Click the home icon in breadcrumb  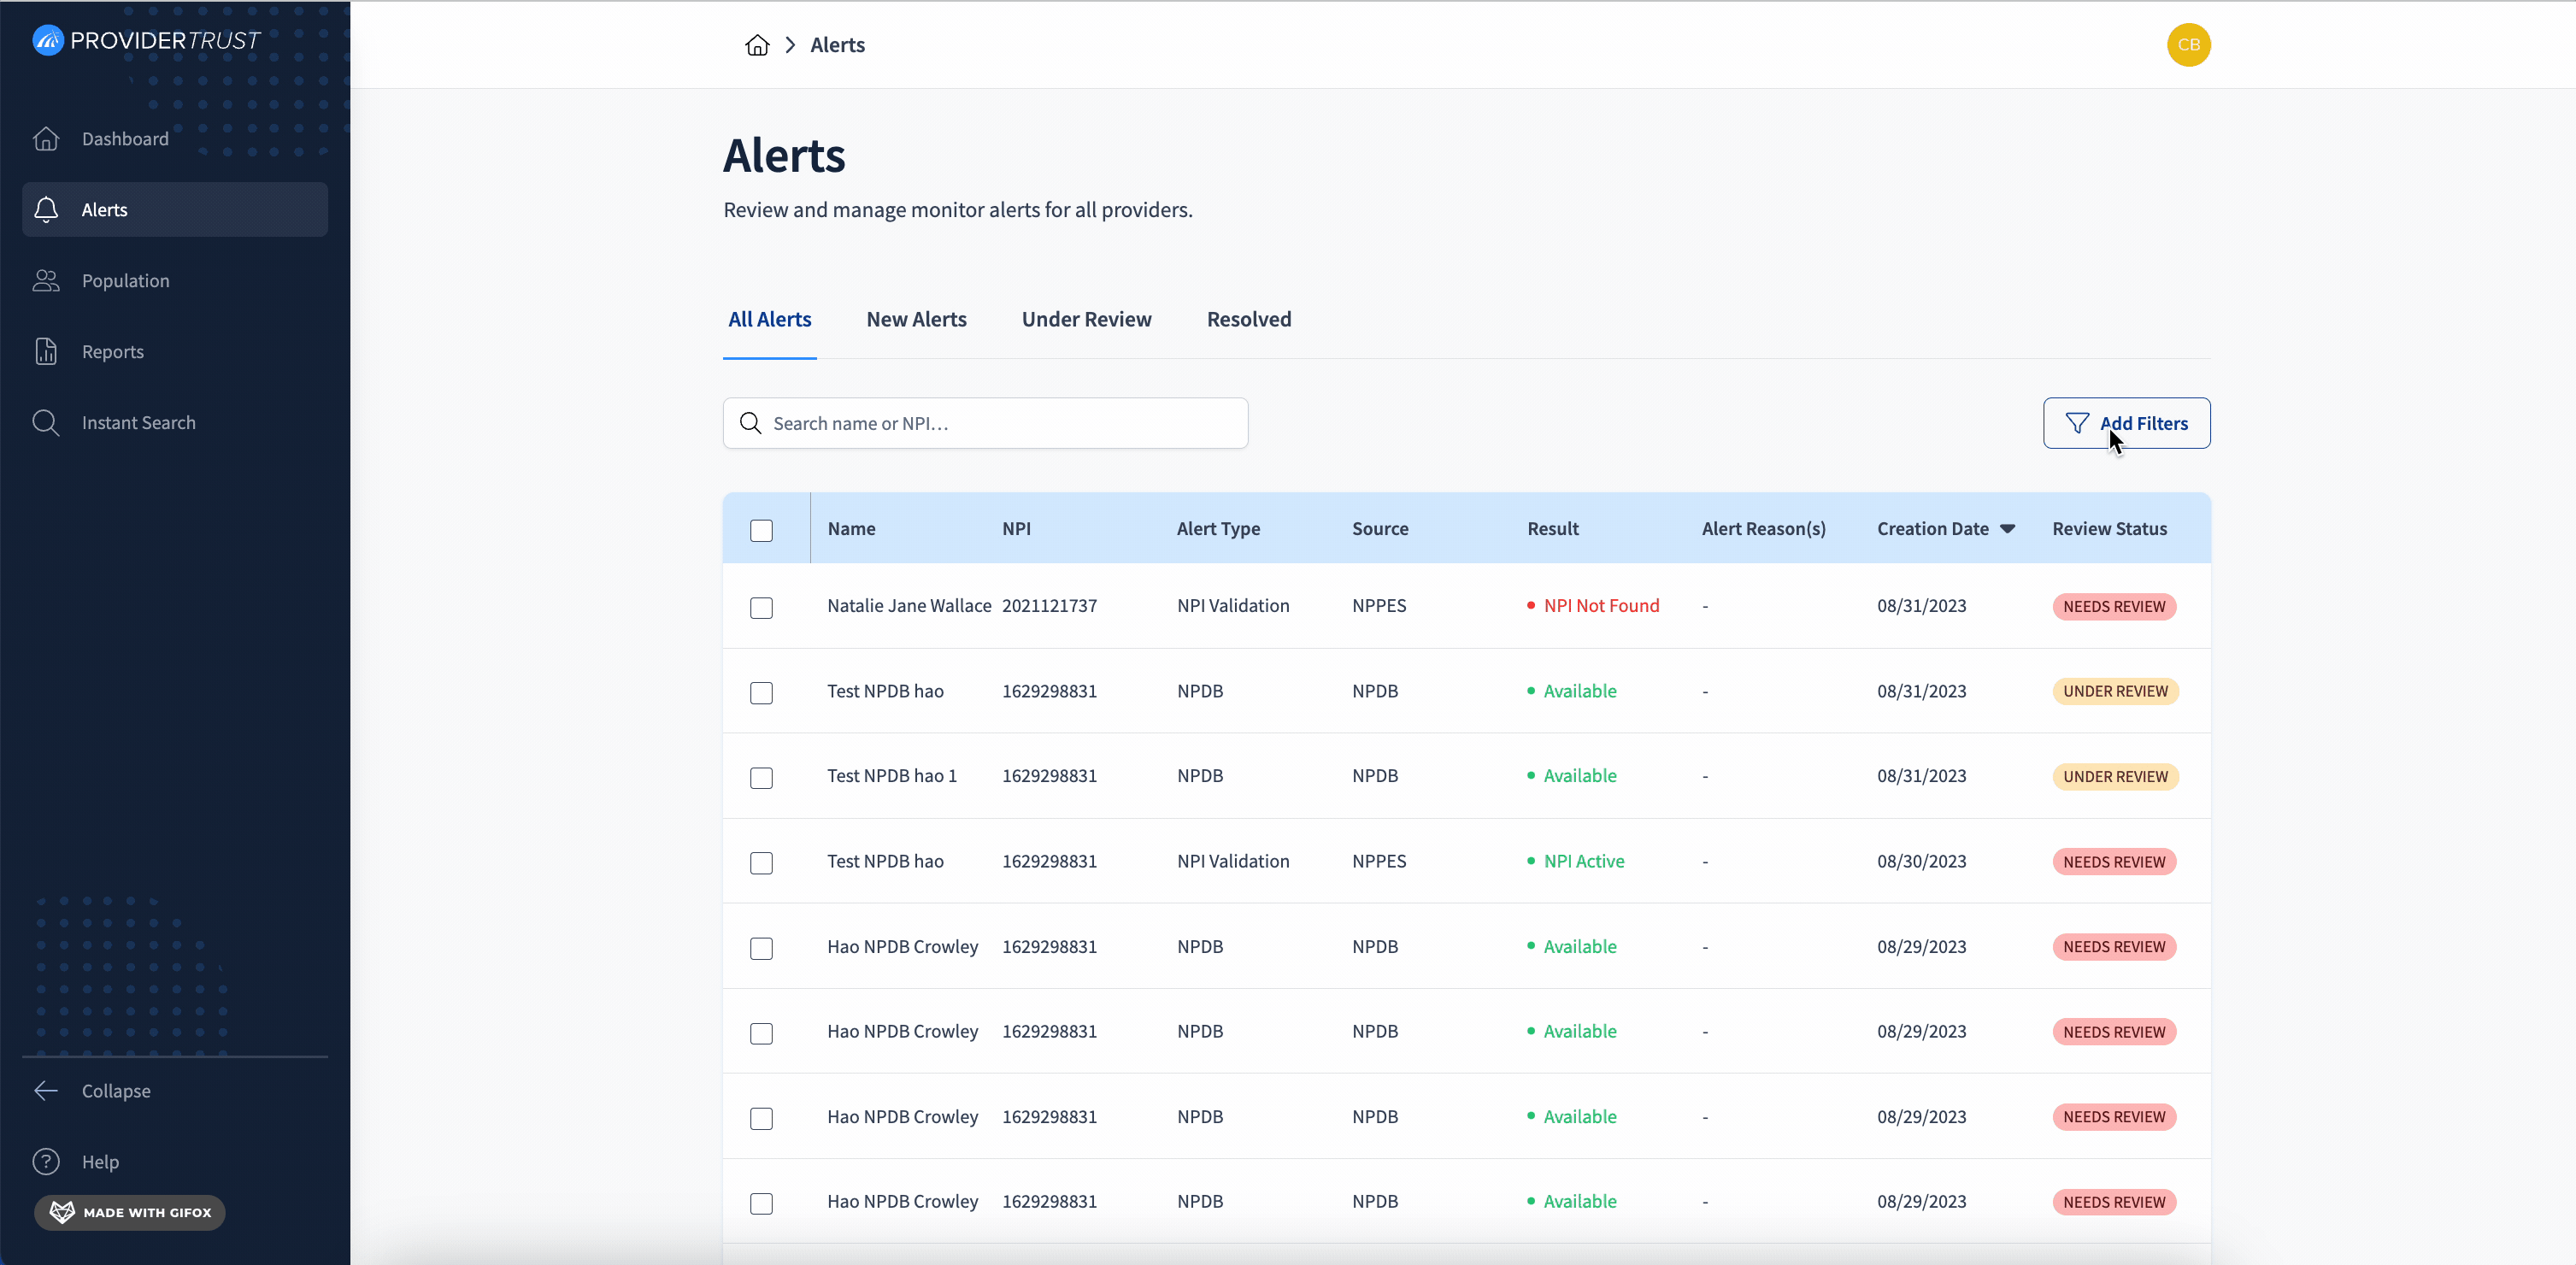[x=757, y=45]
